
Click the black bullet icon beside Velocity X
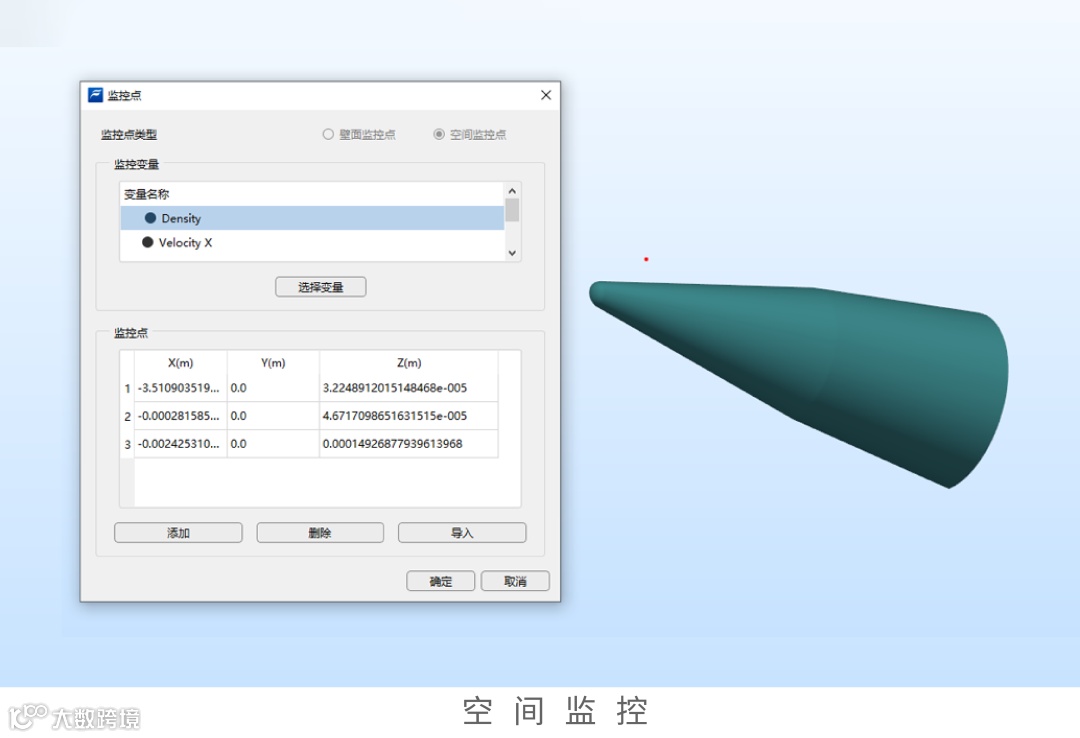[147, 242]
